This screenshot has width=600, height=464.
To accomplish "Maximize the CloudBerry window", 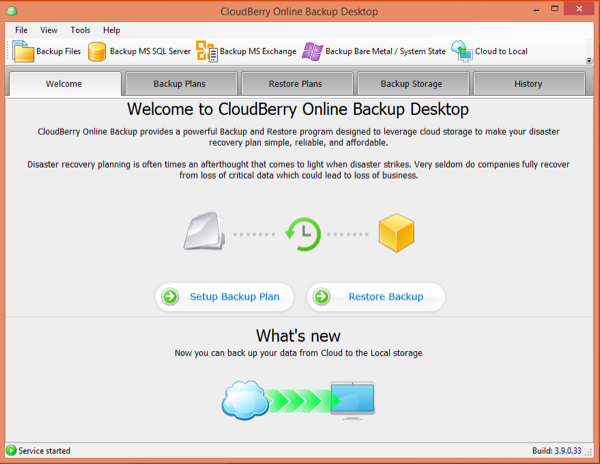I will (554, 9).
